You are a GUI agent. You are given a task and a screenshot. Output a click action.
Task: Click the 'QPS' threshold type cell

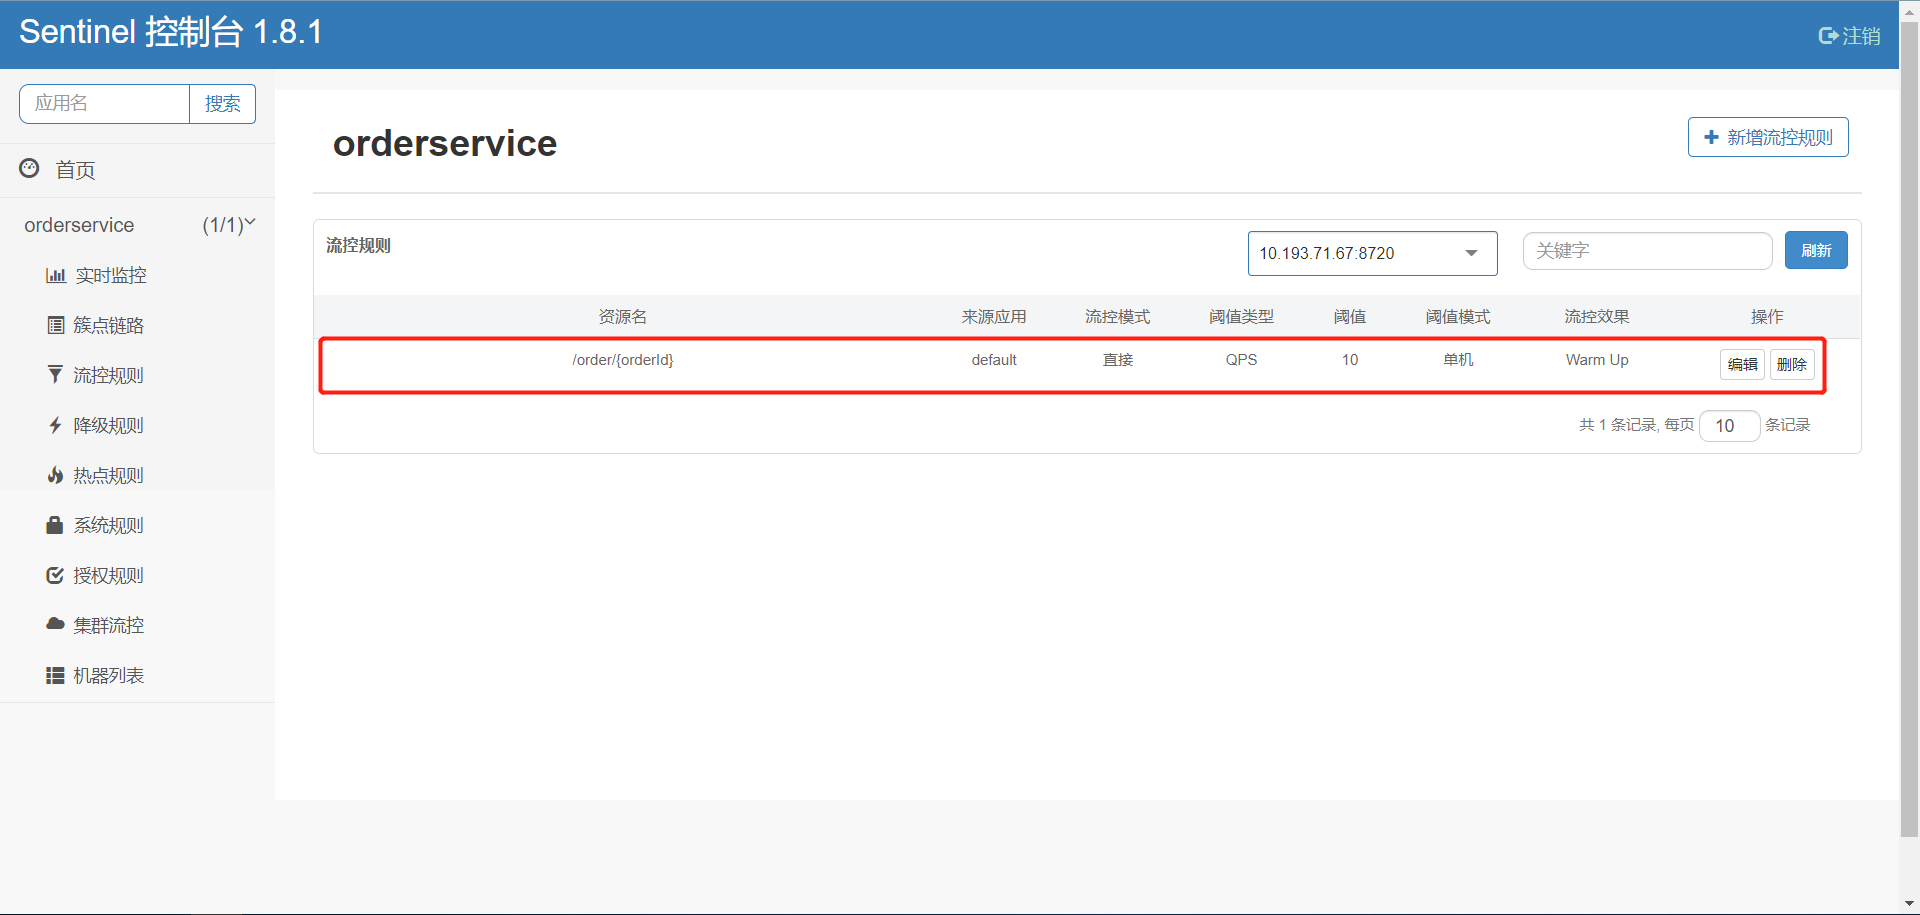(1241, 360)
